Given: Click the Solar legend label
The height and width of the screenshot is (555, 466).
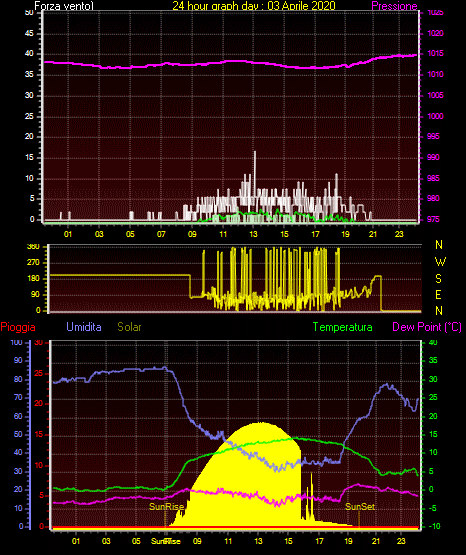Looking at the screenshot, I should 129,327.
